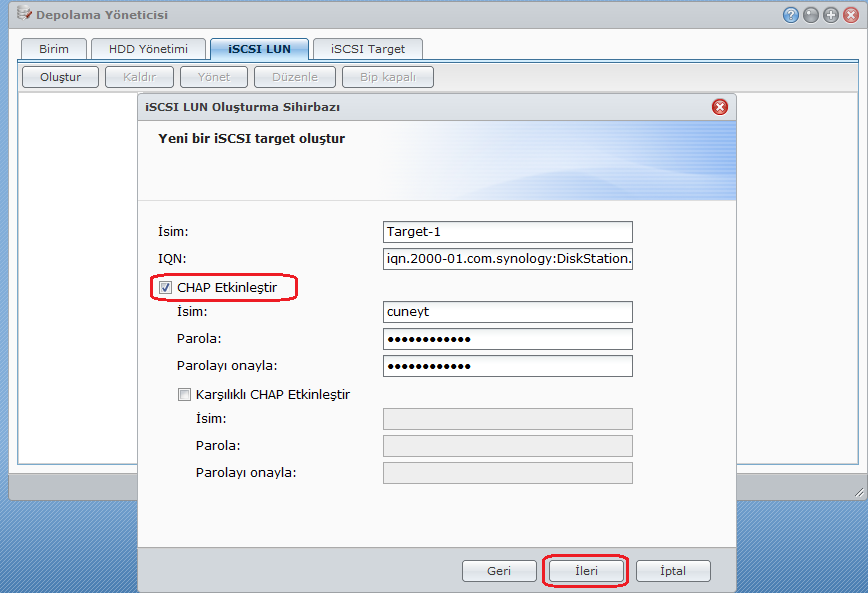Viewport: 868px width, 593px height.
Task: Maximize the Depolama Yöneticisi window with plus icon
Action: pyautogui.click(x=830, y=15)
